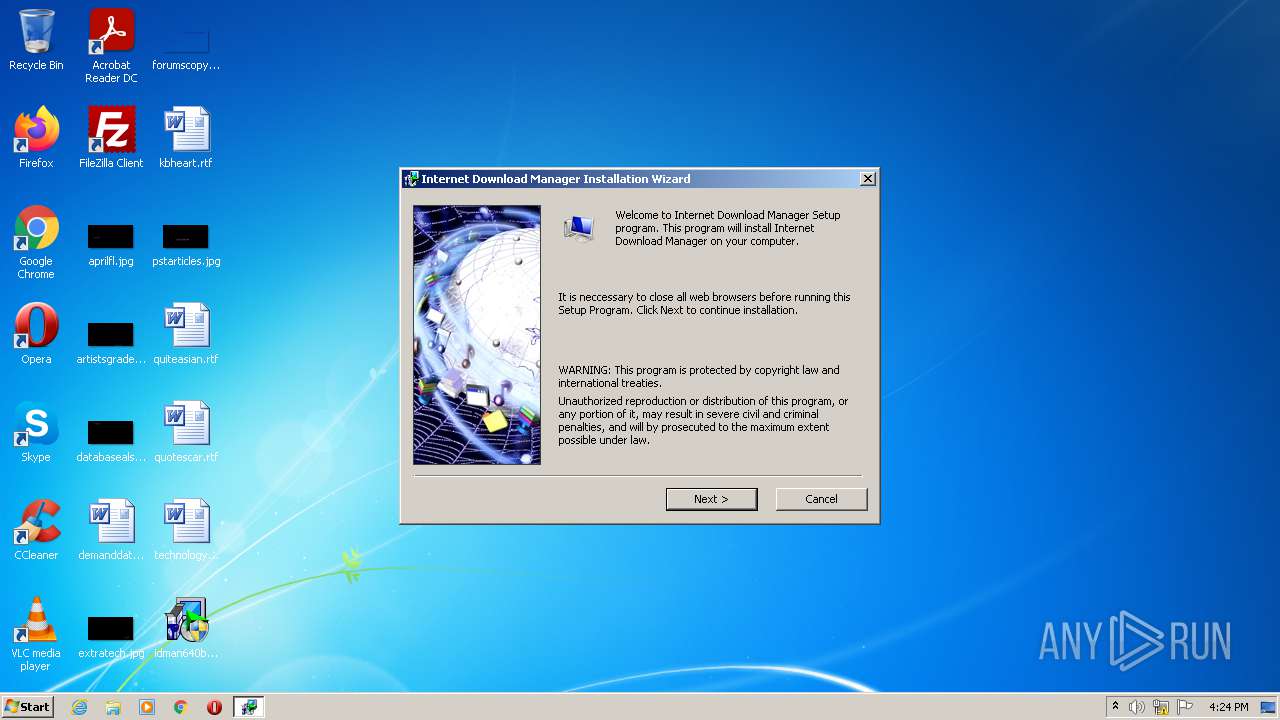Open media player taskbar icon
The image size is (1280, 720).
[x=147, y=707]
